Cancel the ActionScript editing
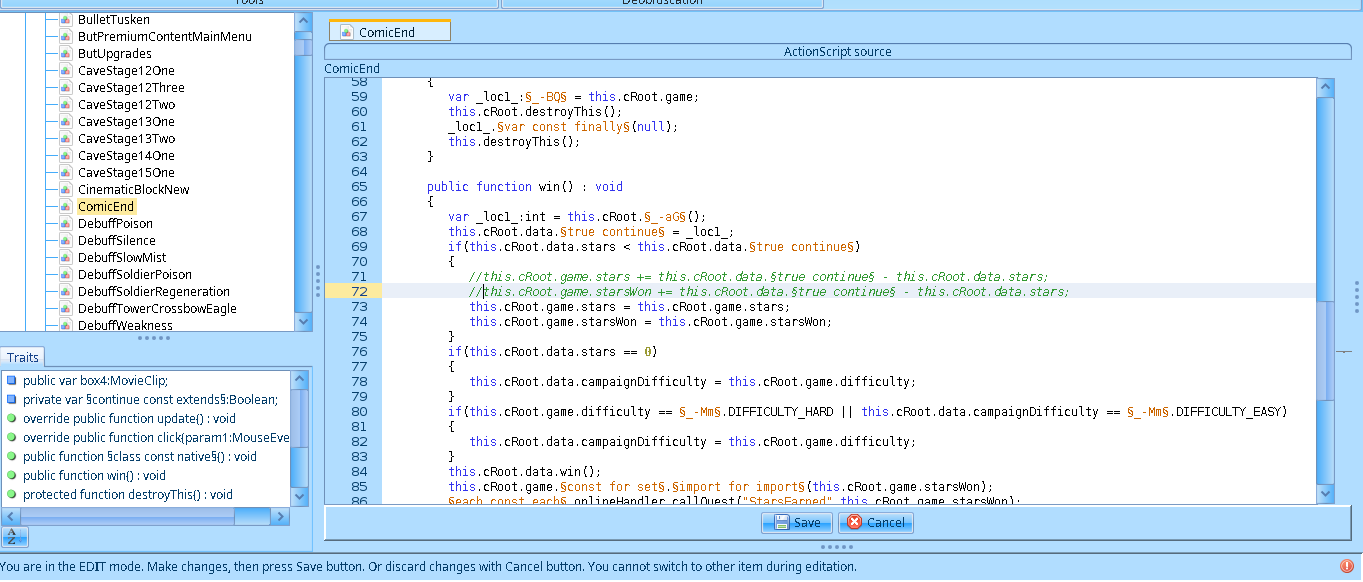Screen dimensions: 1363x582 point(875,522)
